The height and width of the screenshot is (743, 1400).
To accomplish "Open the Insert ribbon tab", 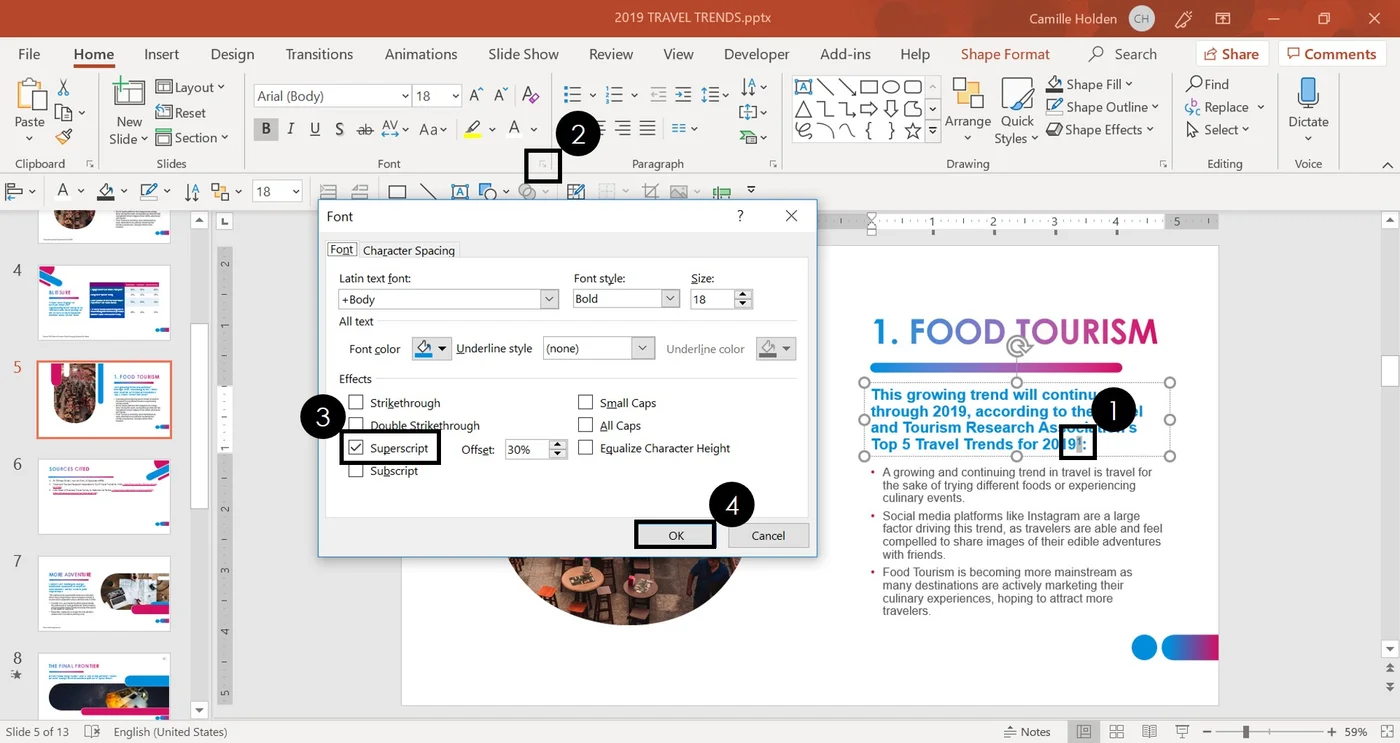I will (x=161, y=54).
